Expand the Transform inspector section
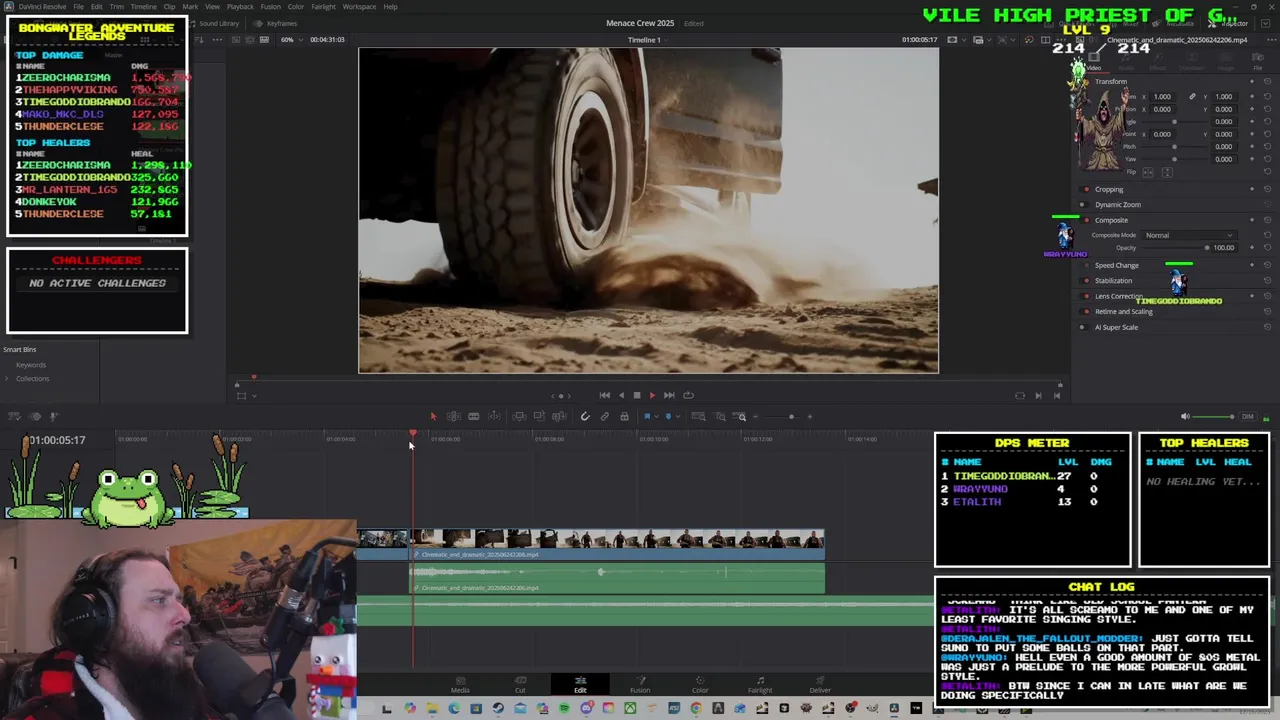Screen dimensions: 1280x720 click(1111, 81)
